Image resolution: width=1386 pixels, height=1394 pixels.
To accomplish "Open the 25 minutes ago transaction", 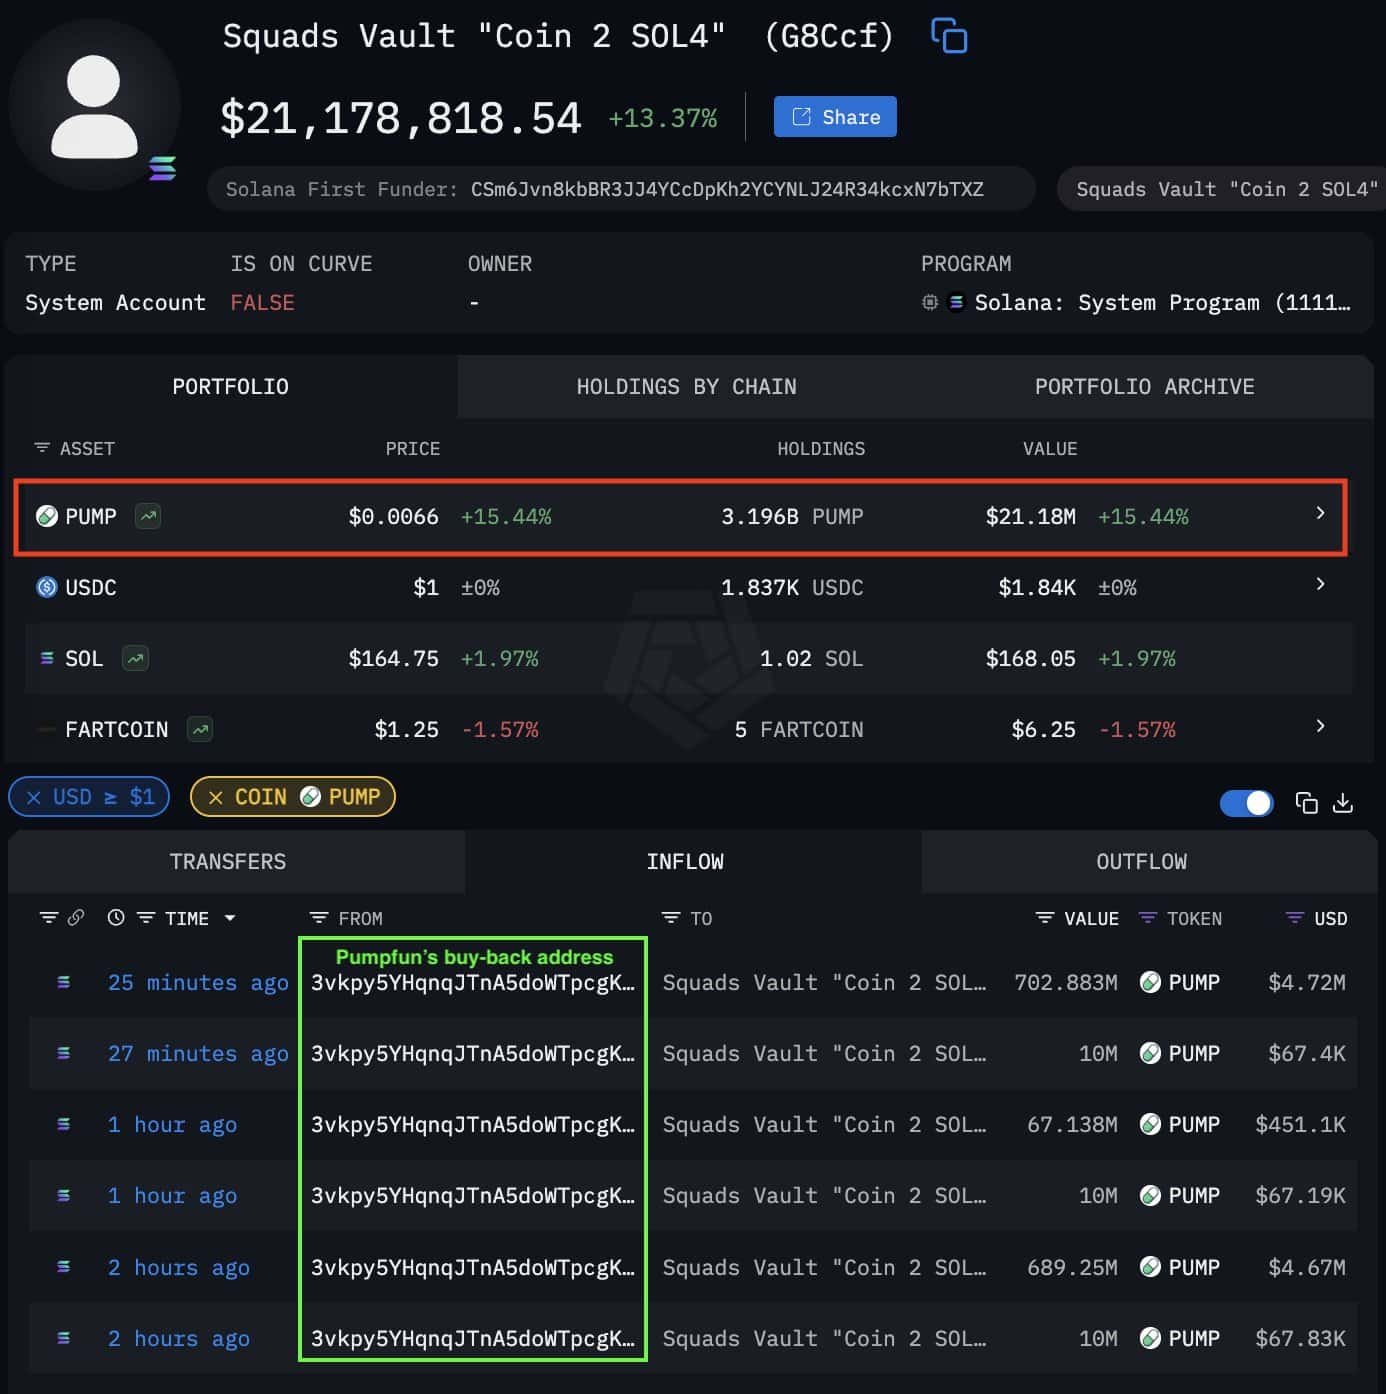I will click(198, 983).
